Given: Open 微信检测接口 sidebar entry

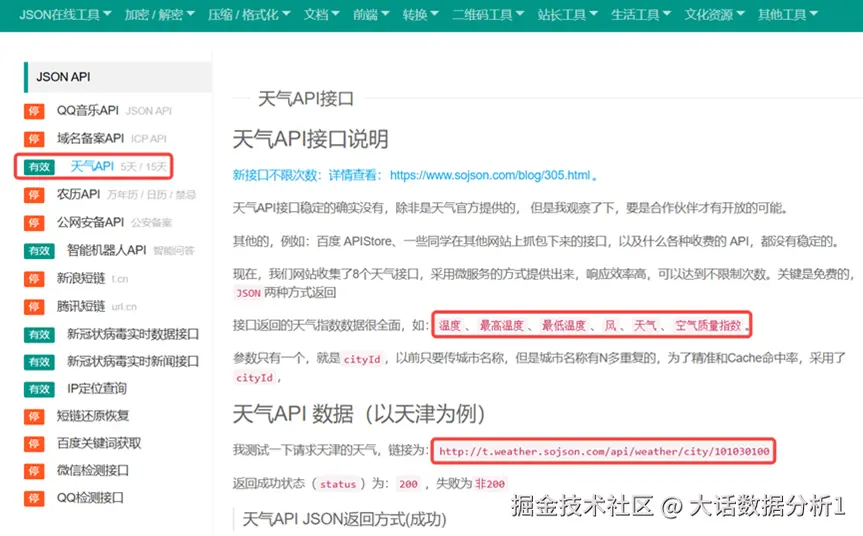Looking at the screenshot, I should (x=93, y=471).
